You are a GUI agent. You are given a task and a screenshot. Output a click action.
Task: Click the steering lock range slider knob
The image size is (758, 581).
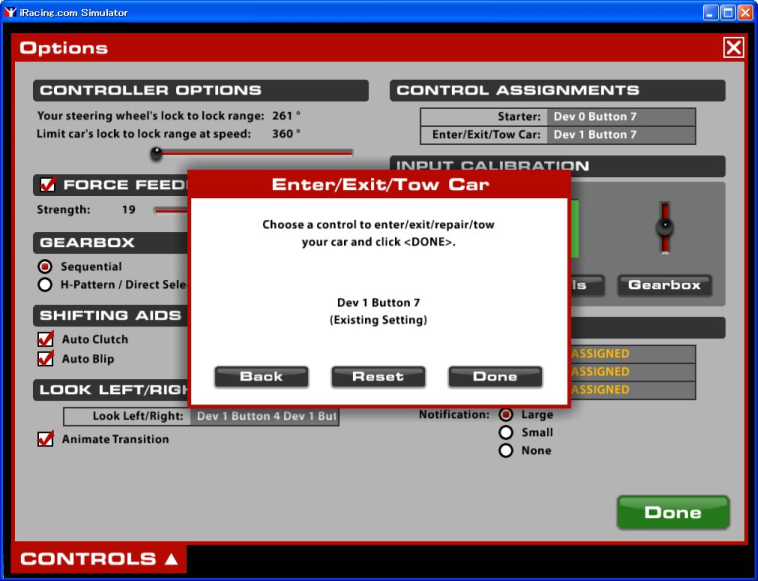pyautogui.click(x=156, y=153)
